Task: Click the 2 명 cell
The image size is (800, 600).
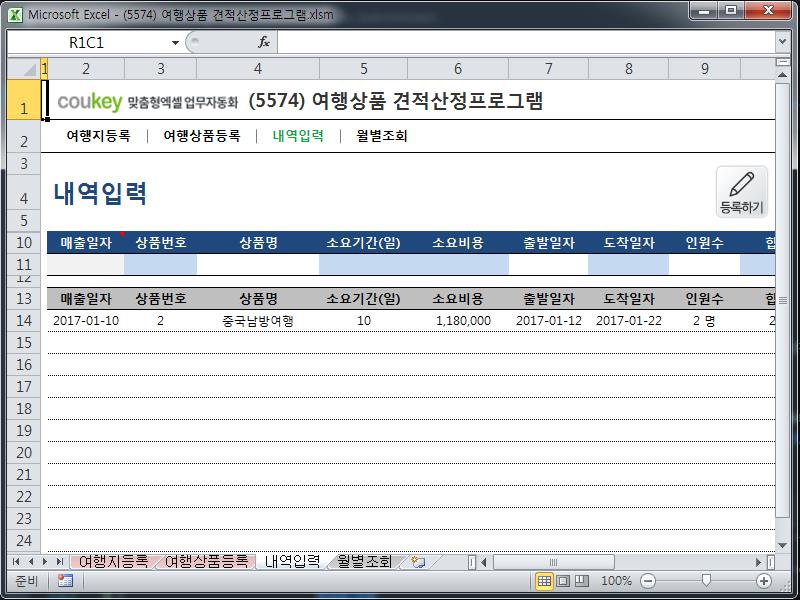Action: [x=704, y=321]
